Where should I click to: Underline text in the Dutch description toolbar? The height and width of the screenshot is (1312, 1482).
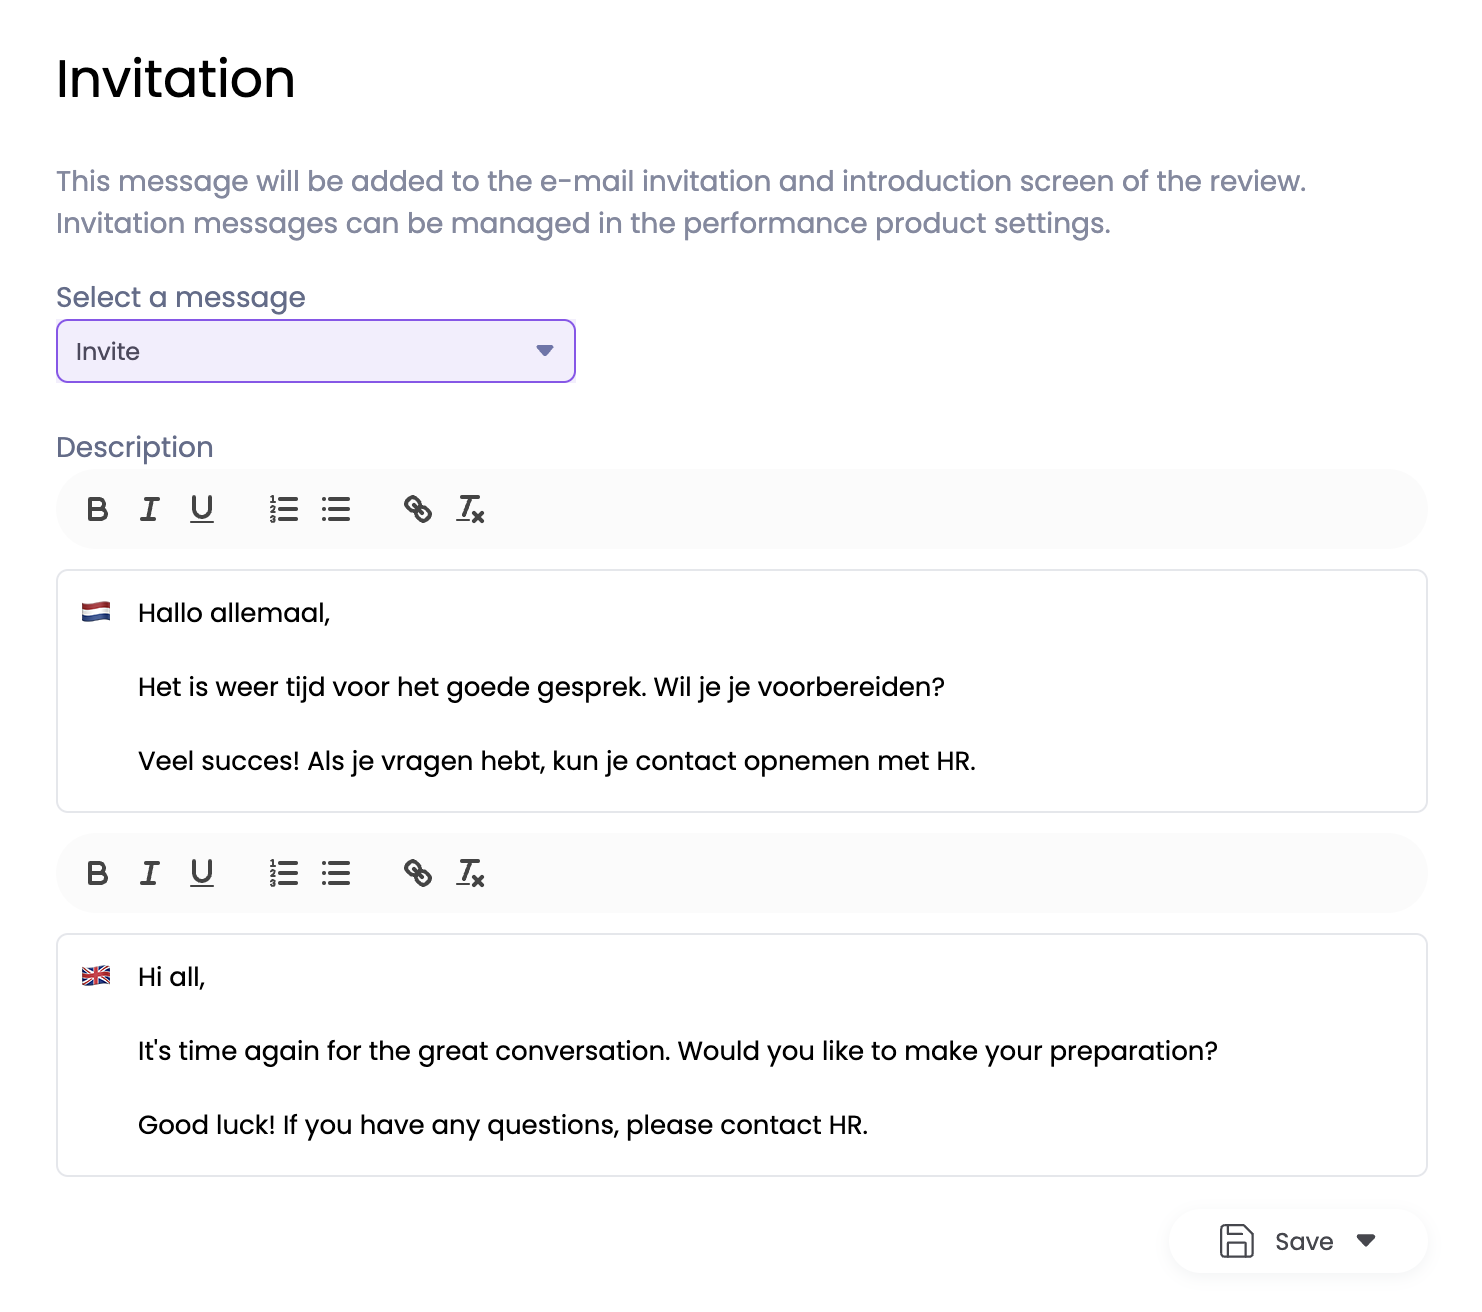pos(202,510)
